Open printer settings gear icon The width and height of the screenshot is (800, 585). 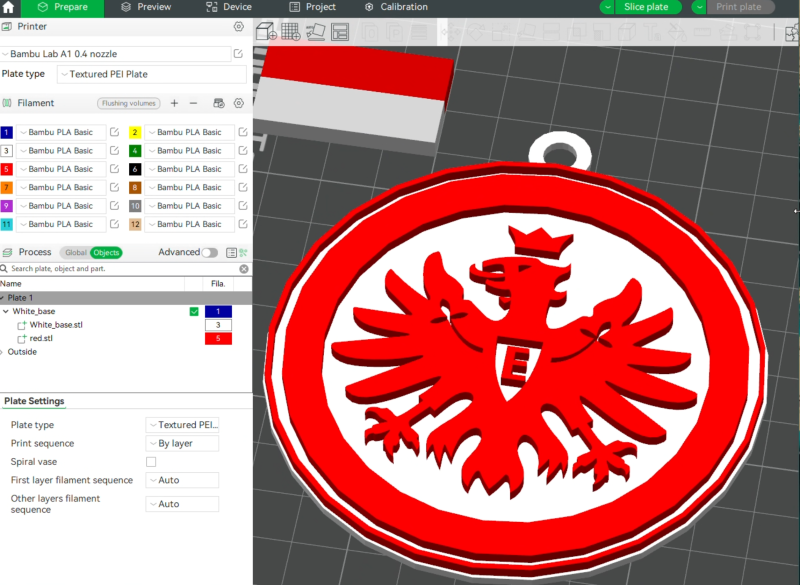coord(238,27)
